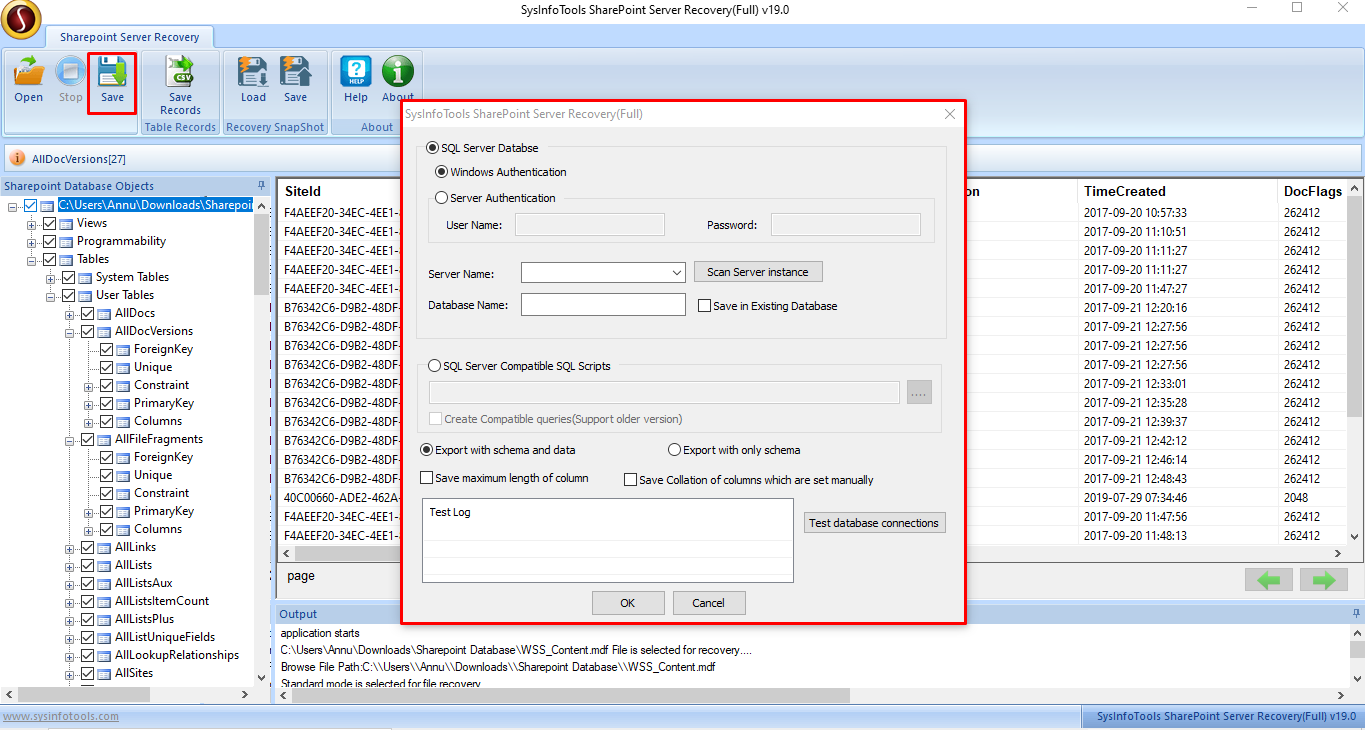
Task: Select SQL Server Compatible SQL Scripts option
Action: point(434,366)
